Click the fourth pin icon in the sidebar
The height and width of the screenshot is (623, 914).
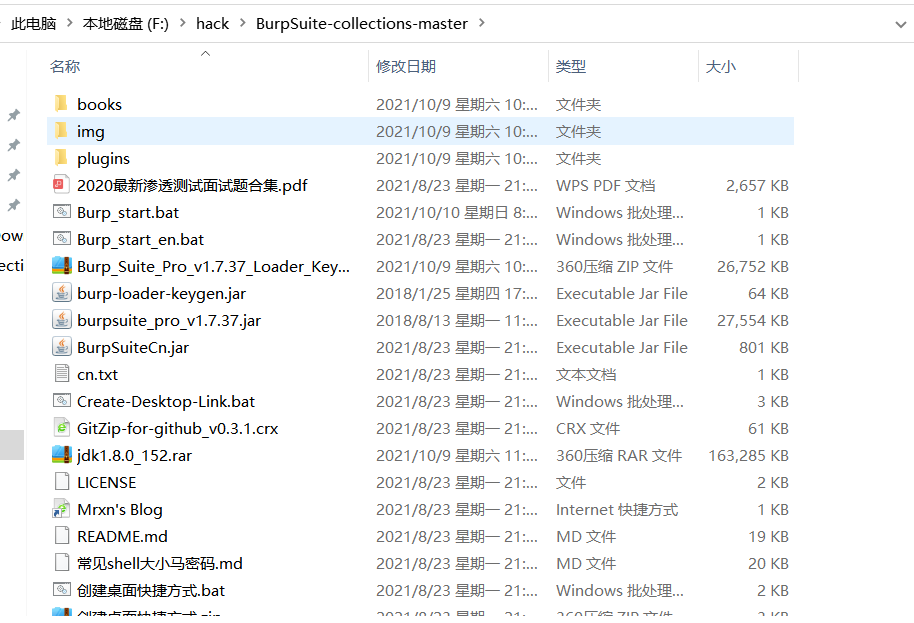point(13,205)
